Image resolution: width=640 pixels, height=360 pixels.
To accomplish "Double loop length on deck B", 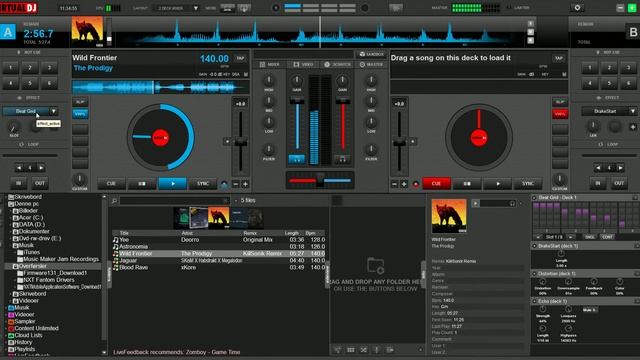I will tap(620, 168).
